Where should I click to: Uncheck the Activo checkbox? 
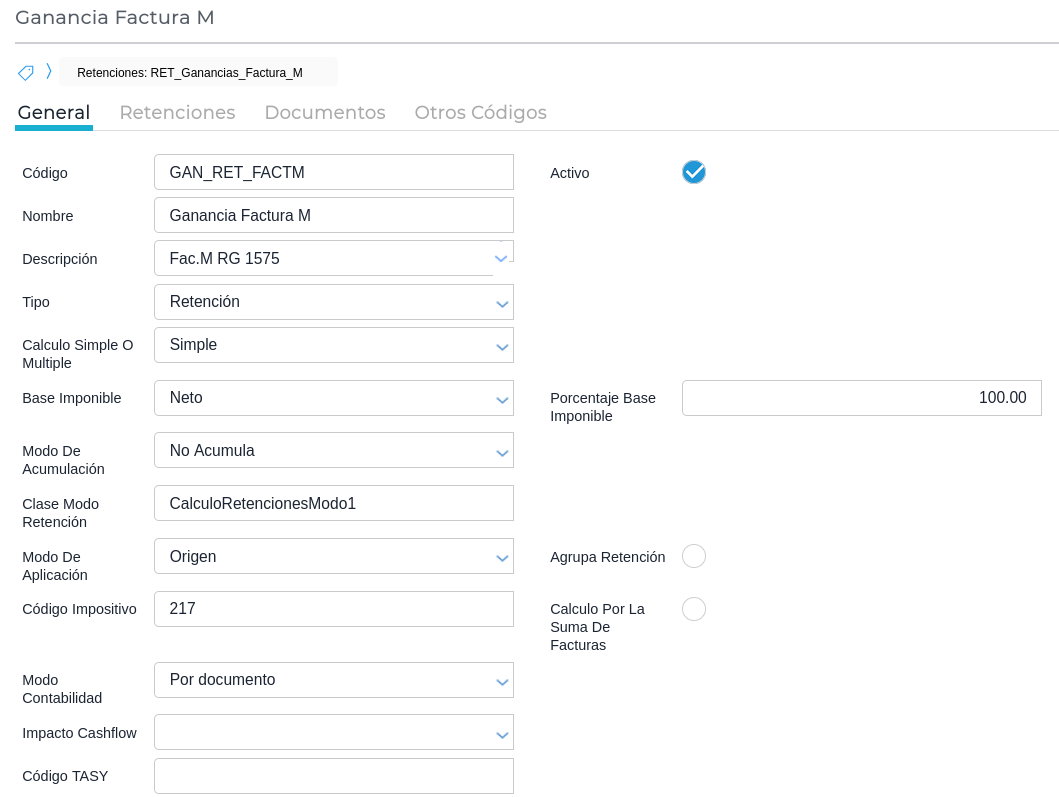pos(694,172)
